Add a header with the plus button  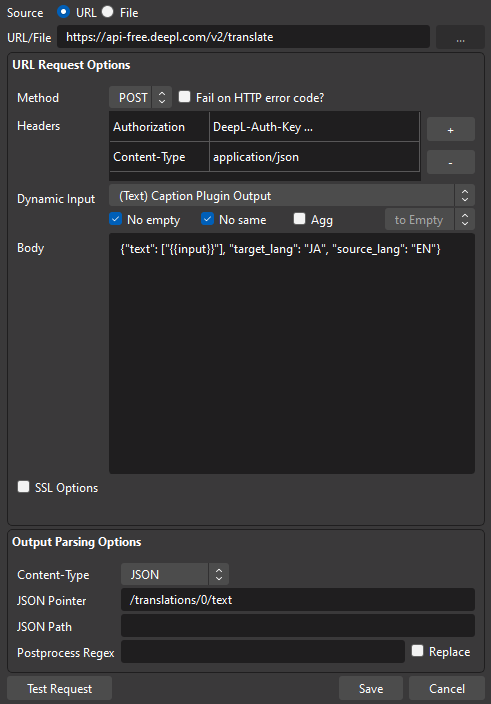tap(451, 130)
